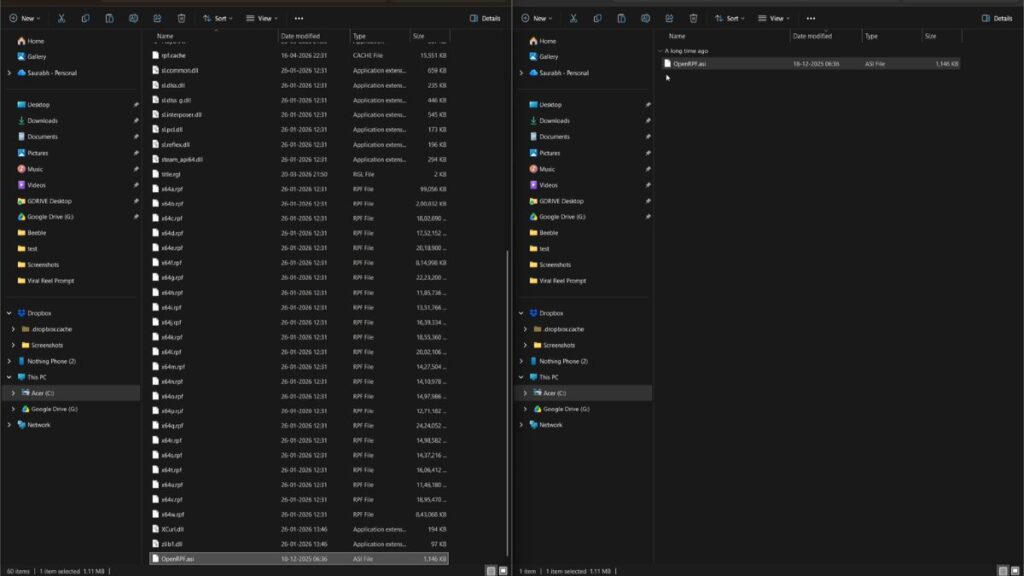1024x576 pixels.
Task: Select the steam_api64.dll file
Action: (x=299, y=159)
